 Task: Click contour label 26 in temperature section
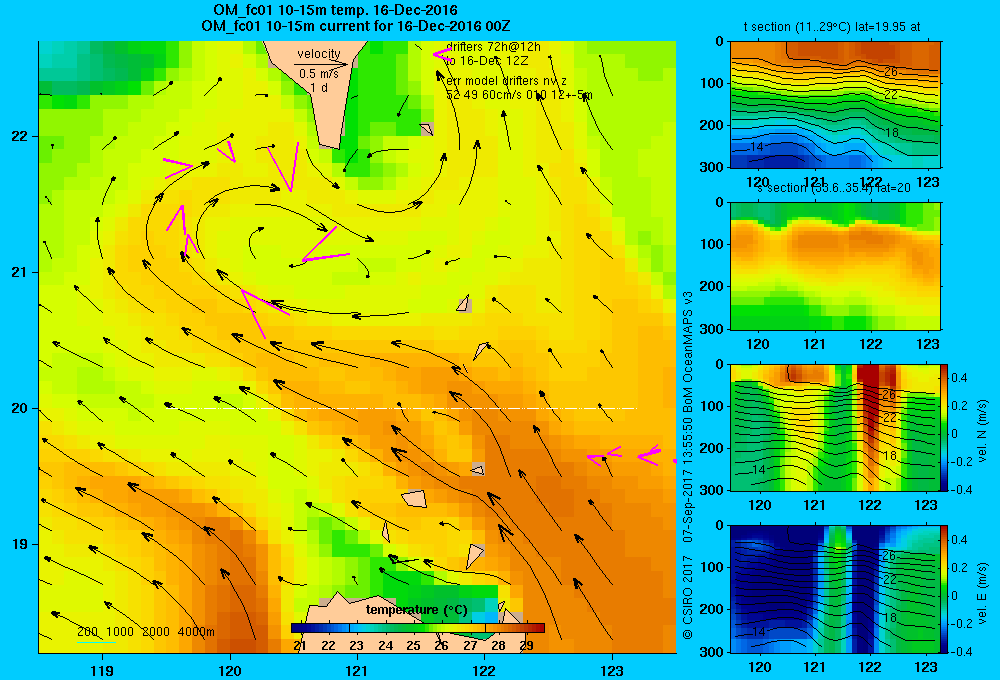[891, 71]
